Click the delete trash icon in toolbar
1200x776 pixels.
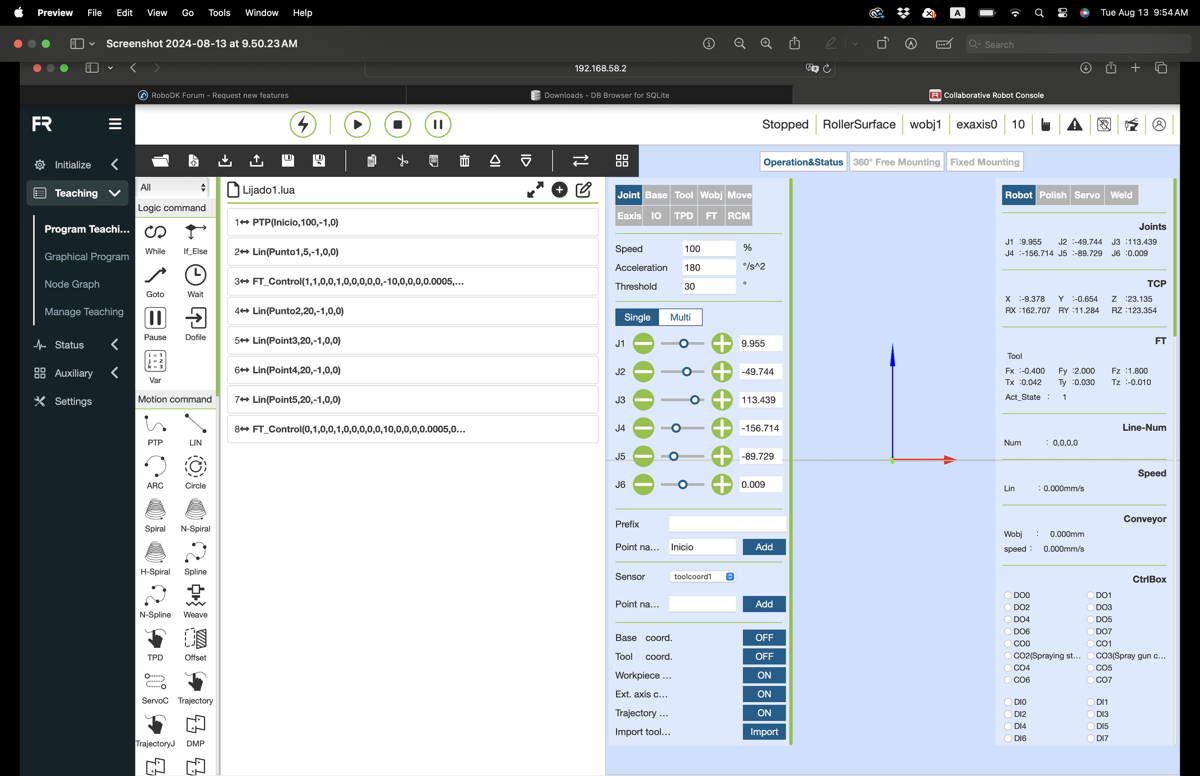464,161
